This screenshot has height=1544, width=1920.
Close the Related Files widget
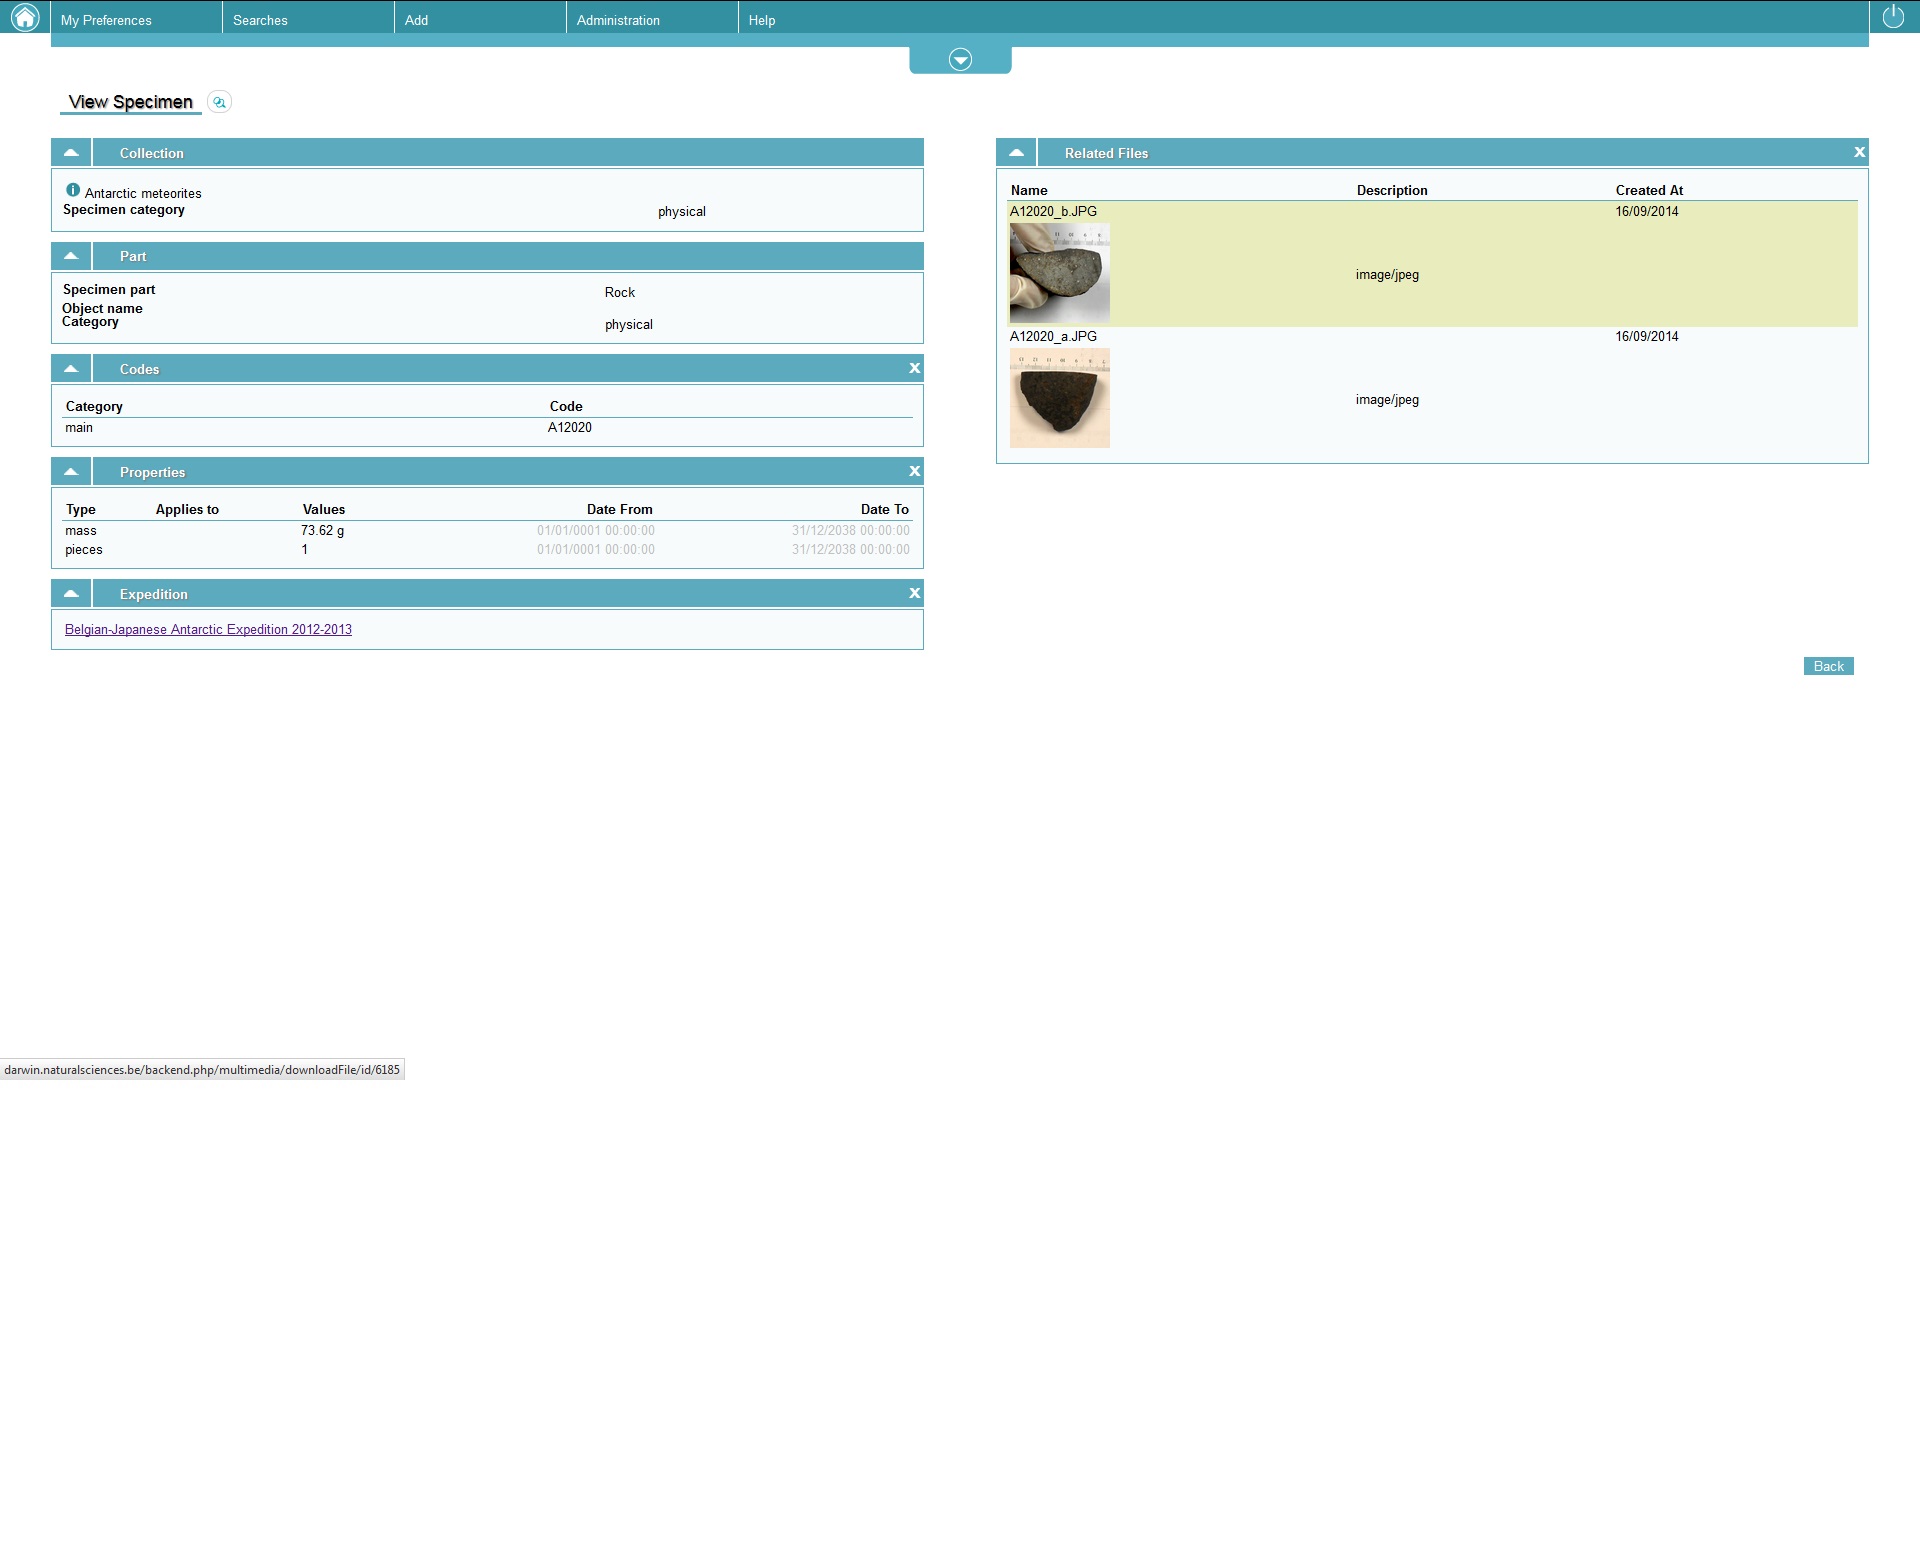(1859, 153)
